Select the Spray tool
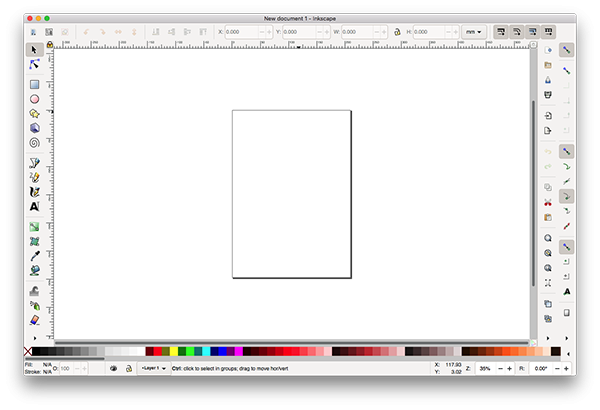Viewport: 600px width, 410px height. click(x=34, y=306)
